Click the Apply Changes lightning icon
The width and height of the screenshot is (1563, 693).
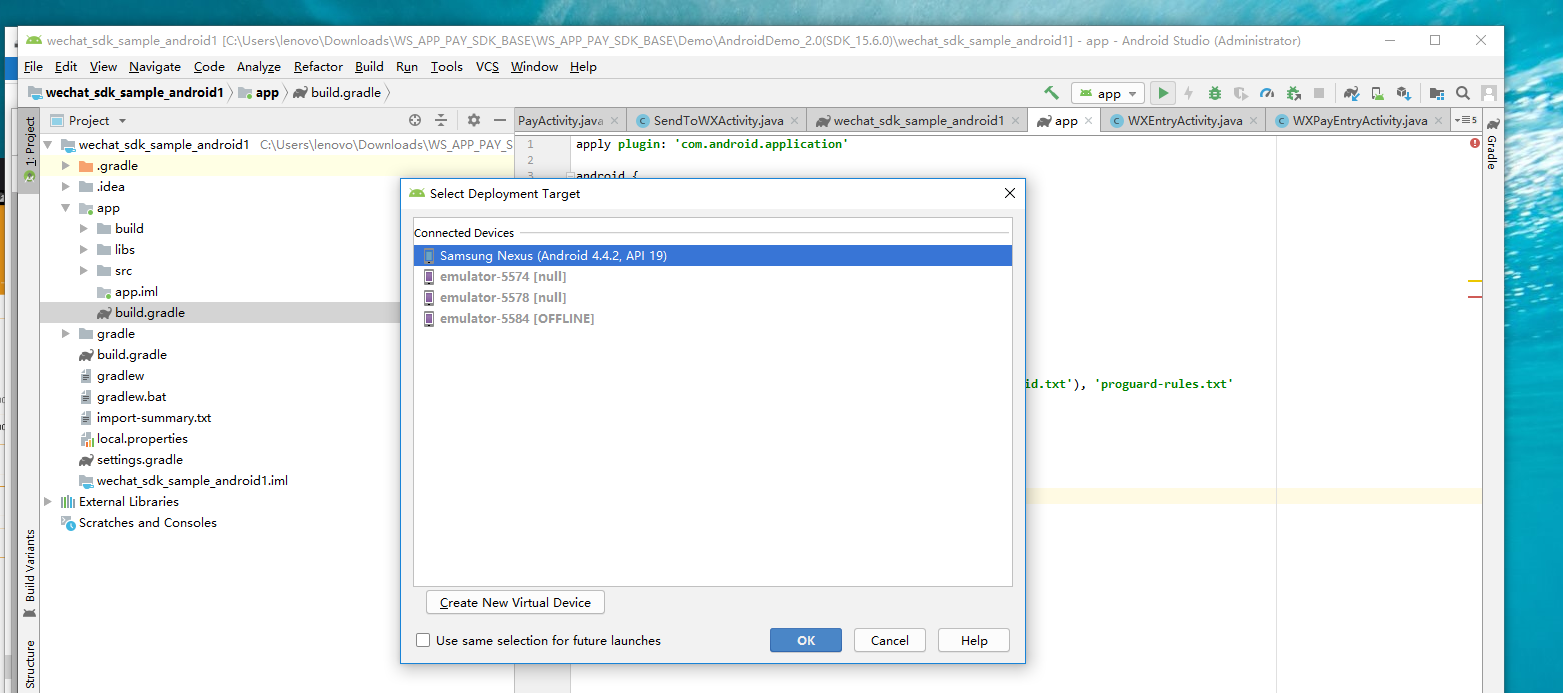pos(1189,93)
